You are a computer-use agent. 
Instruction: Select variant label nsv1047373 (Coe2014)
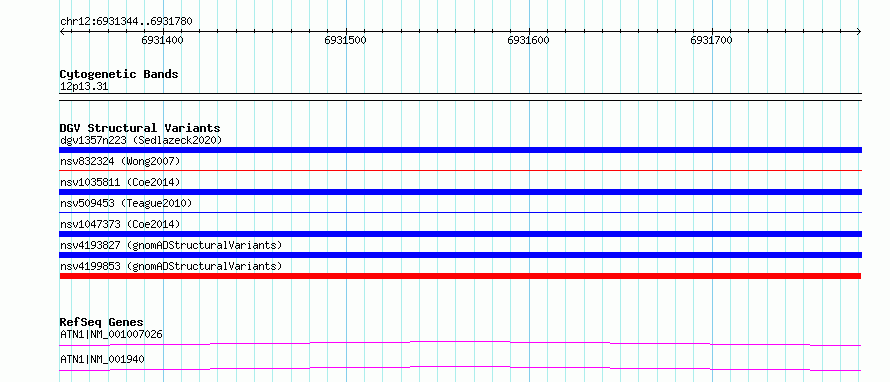pos(120,224)
